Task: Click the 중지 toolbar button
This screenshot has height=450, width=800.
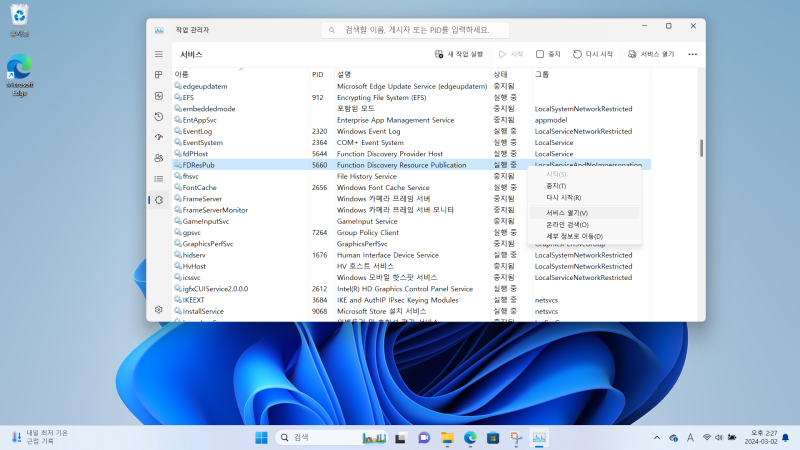Action: pyautogui.click(x=548, y=54)
